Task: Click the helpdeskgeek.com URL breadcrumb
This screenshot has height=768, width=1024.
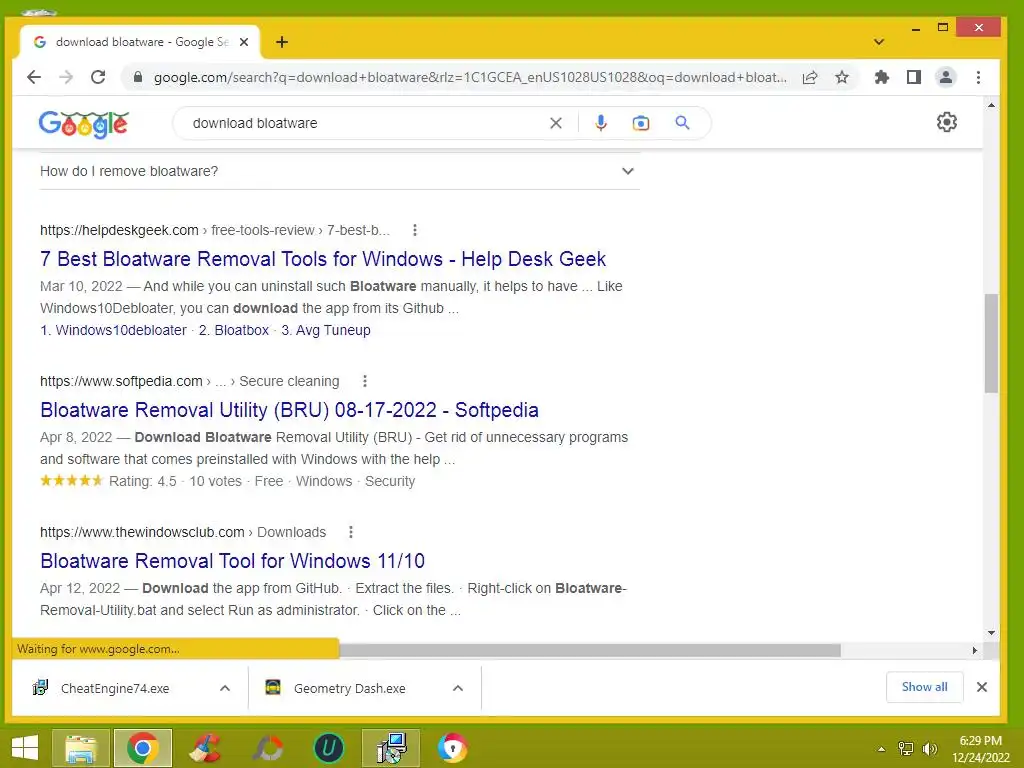Action: click(214, 230)
